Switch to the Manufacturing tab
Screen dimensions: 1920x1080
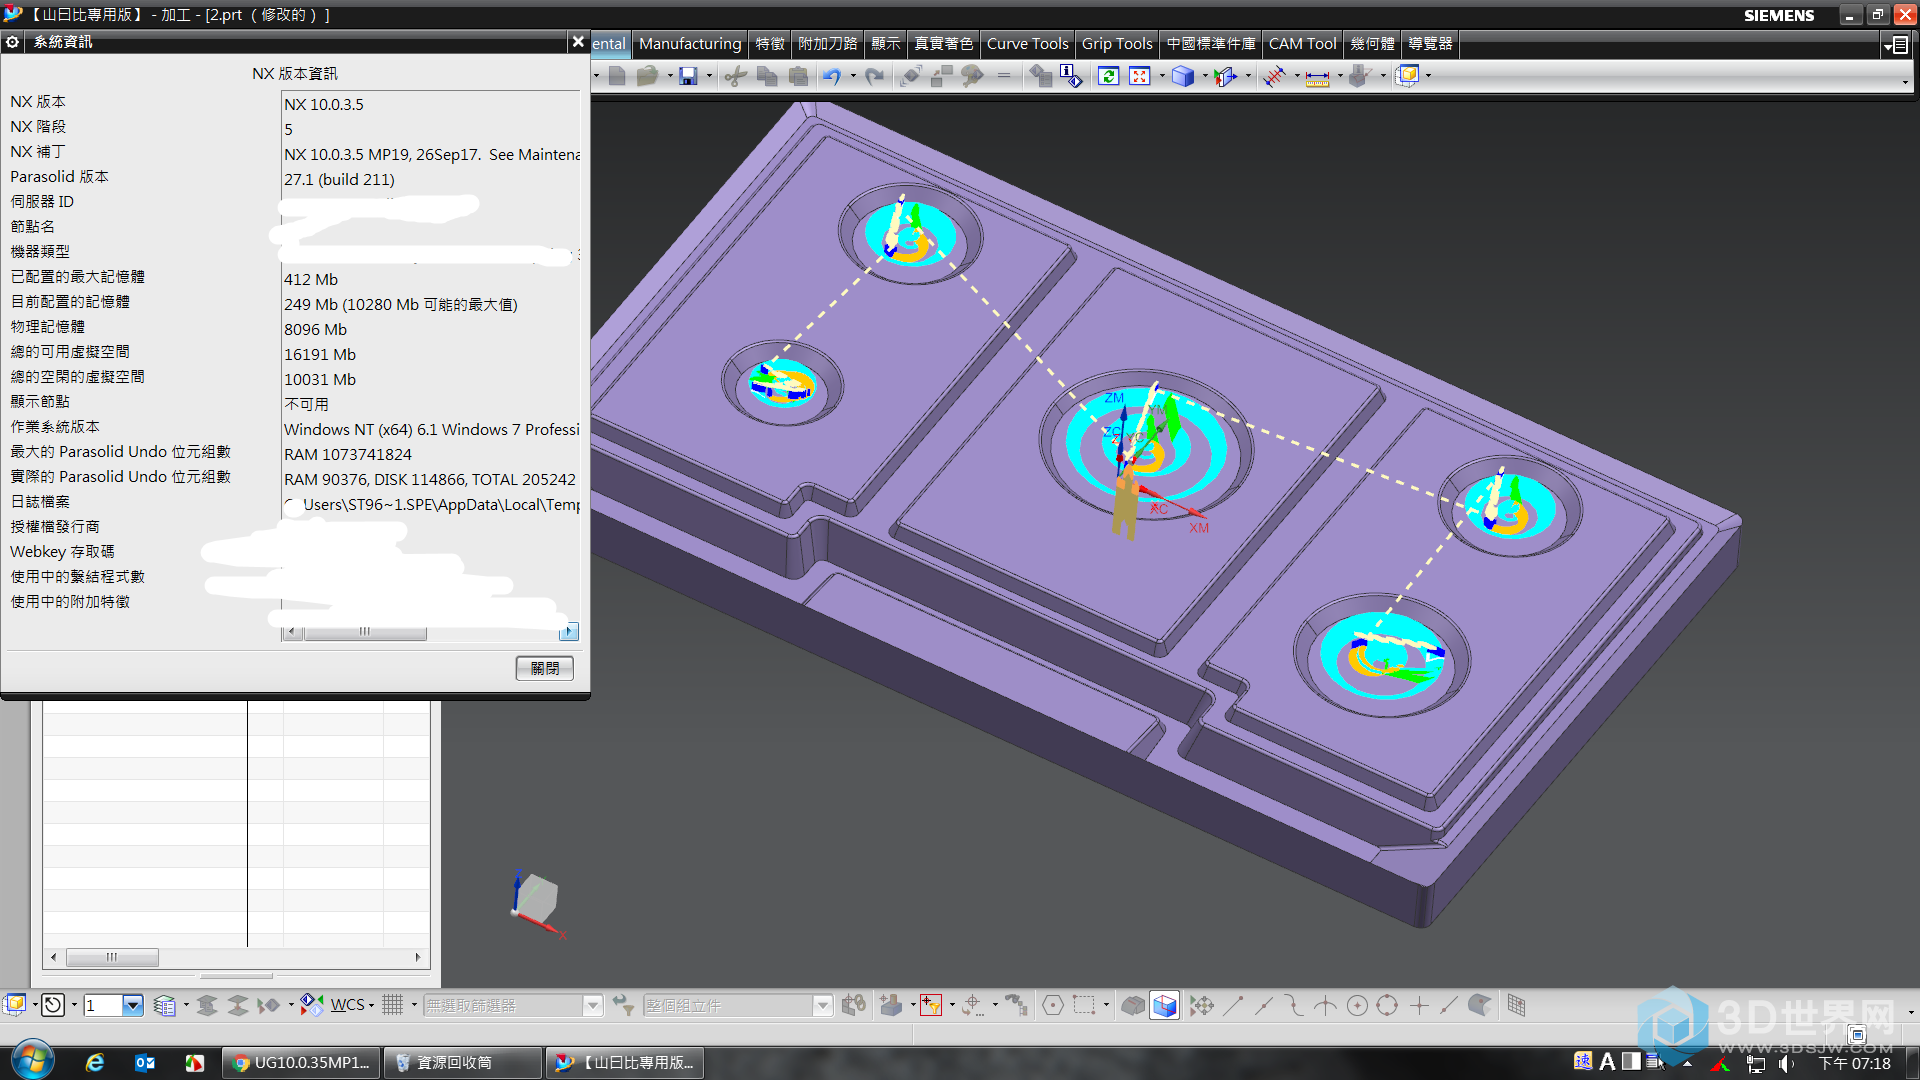[690, 44]
